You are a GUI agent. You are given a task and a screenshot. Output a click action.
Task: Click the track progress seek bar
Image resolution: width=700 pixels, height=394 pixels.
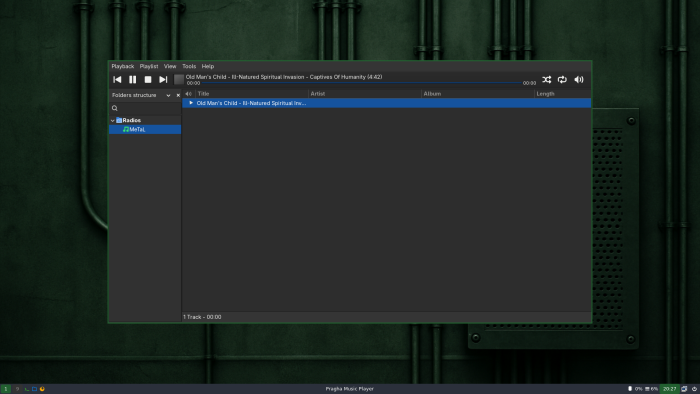click(x=361, y=83)
